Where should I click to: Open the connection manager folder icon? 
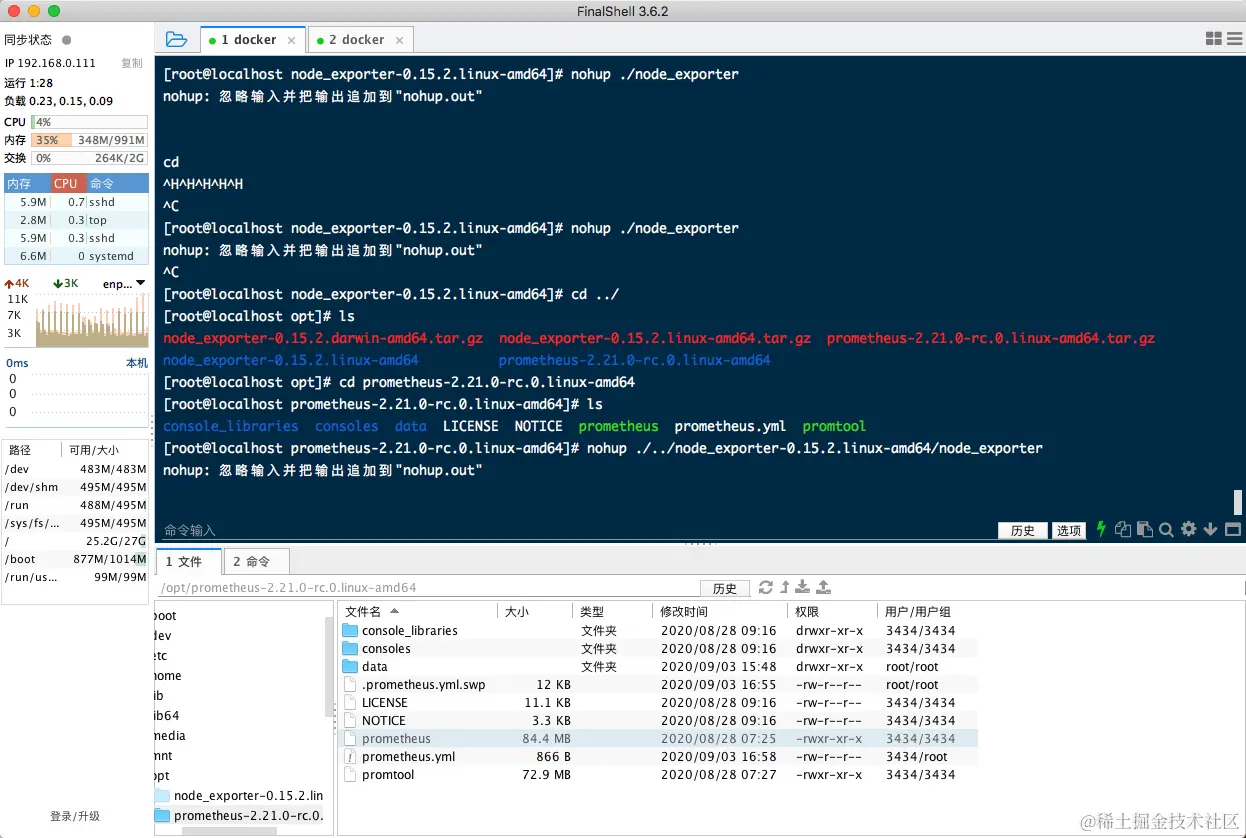[x=176, y=38]
